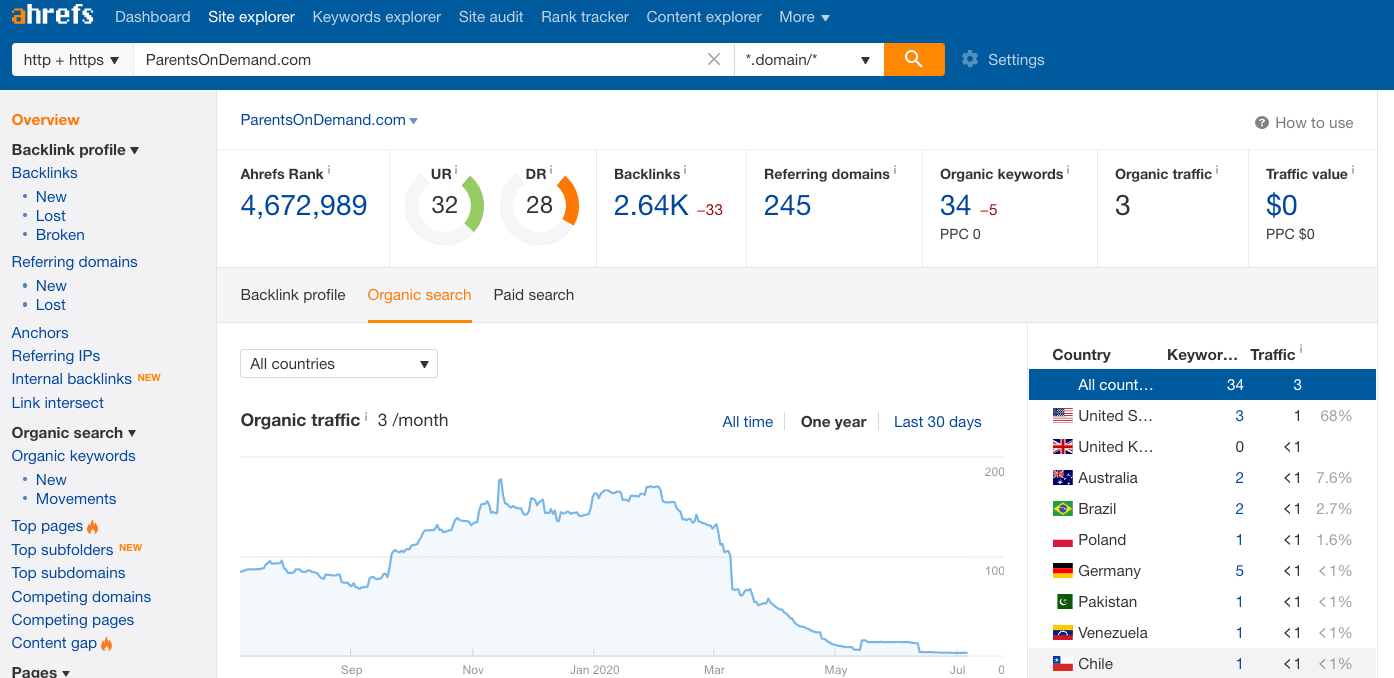Click the DR 28 gauge
This screenshot has height=678, width=1394.
pyautogui.click(x=539, y=205)
